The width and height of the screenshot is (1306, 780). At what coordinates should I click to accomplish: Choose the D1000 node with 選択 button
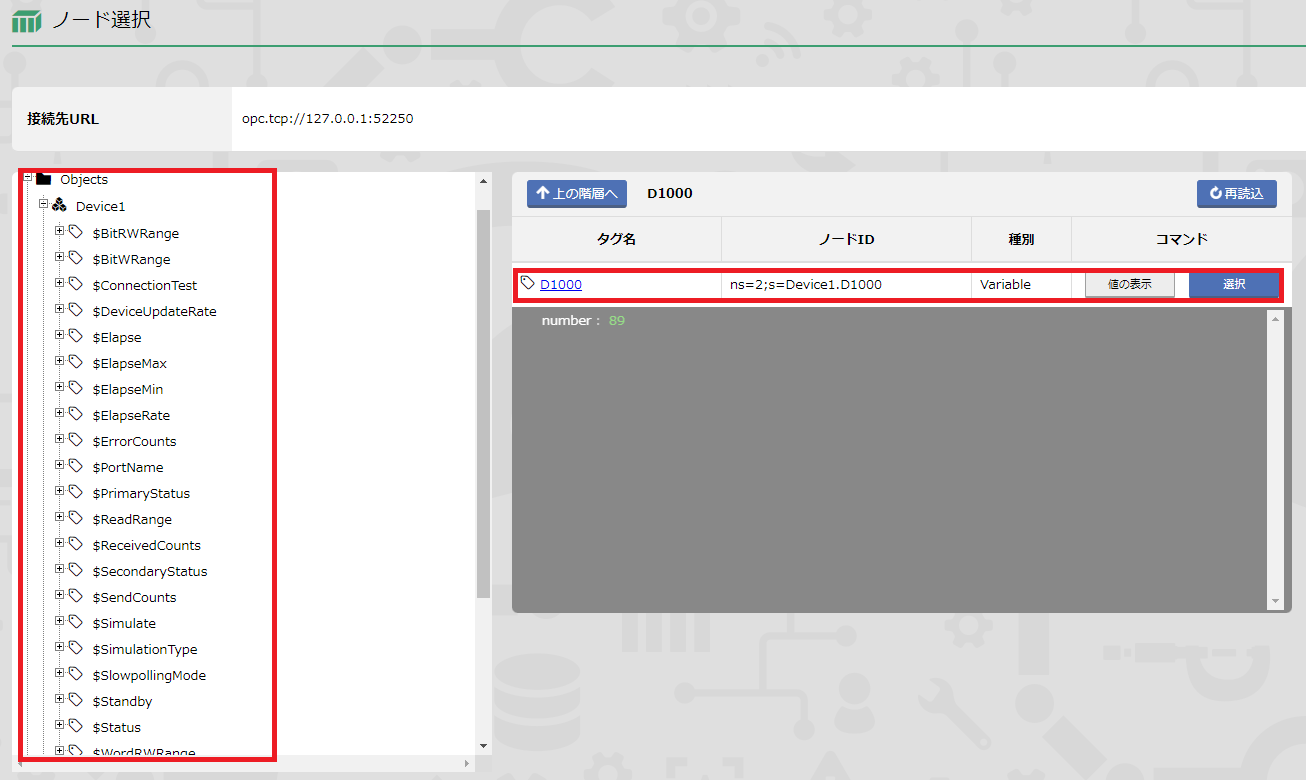point(1234,284)
